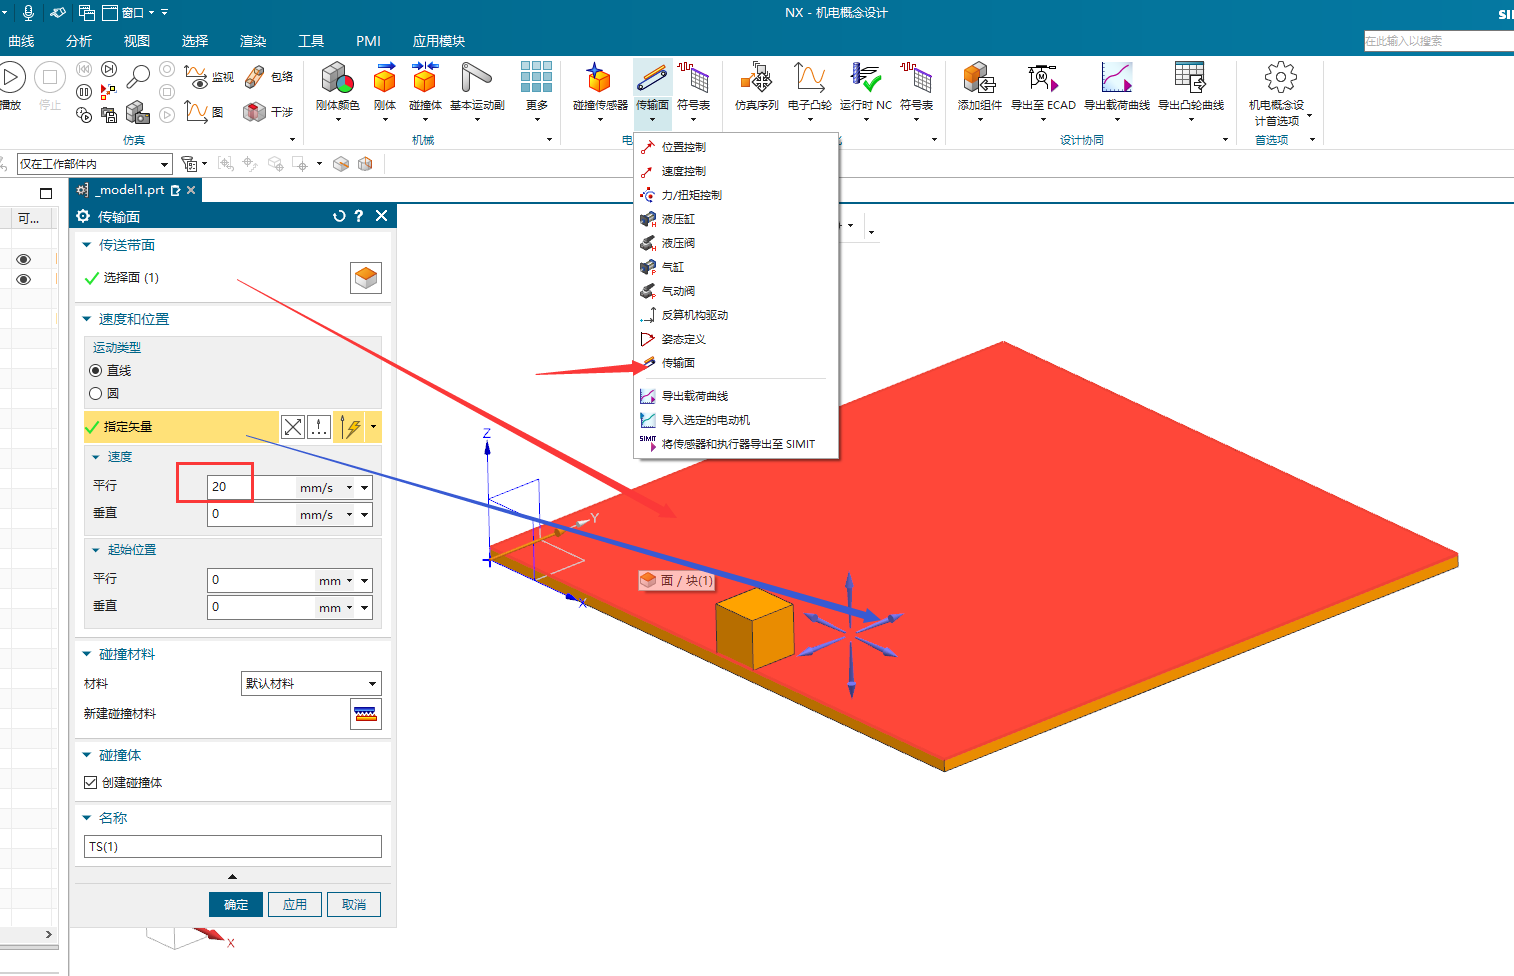Open the More (更多) mechanical gallery

(x=536, y=86)
